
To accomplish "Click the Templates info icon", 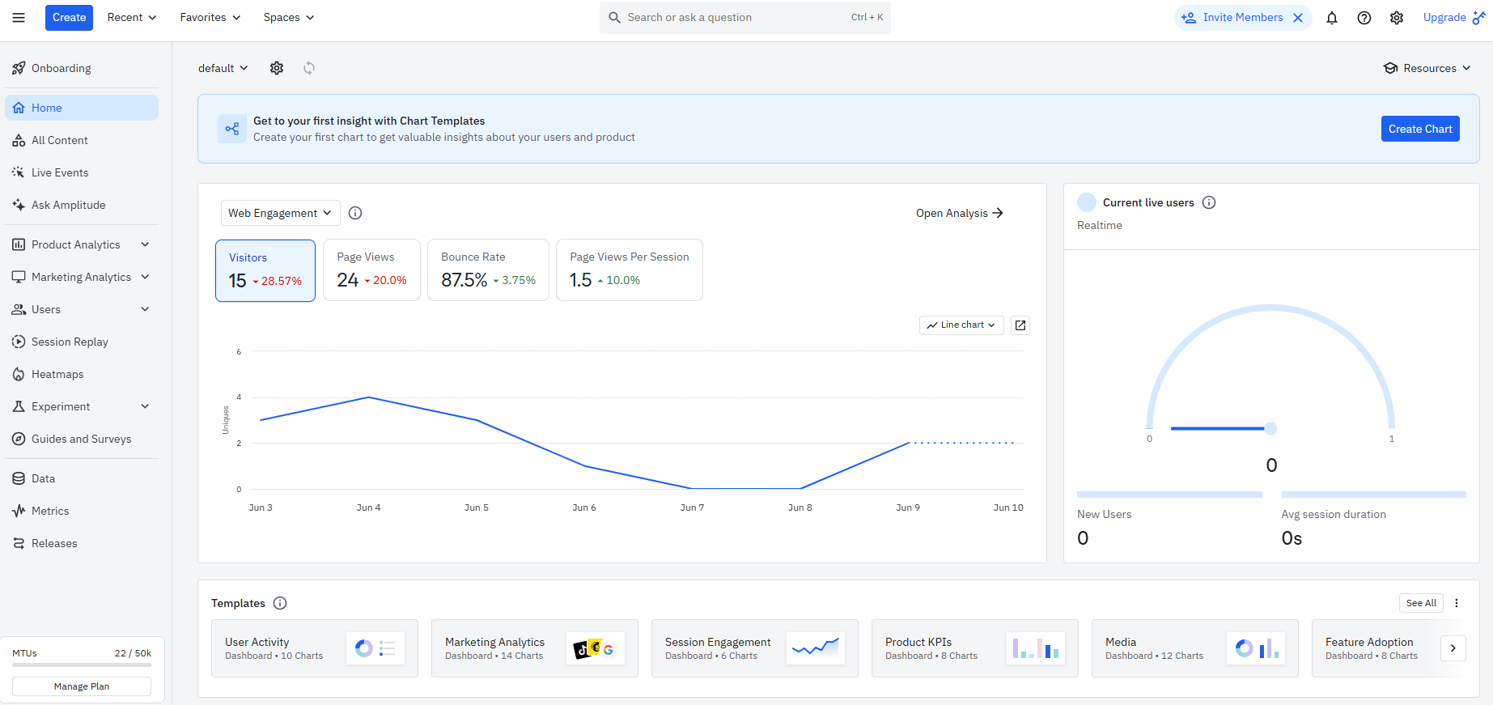I will click(280, 603).
